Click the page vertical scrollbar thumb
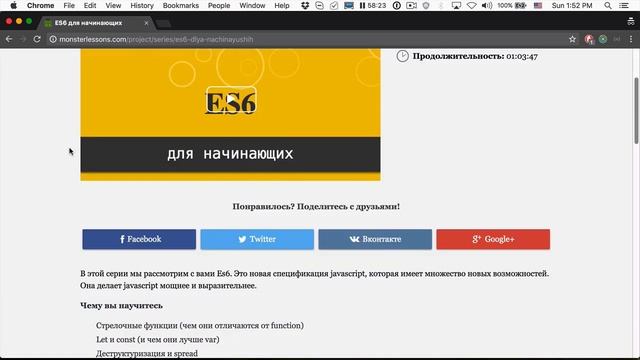The height and width of the screenshot is (360, 640). point(636,110)
